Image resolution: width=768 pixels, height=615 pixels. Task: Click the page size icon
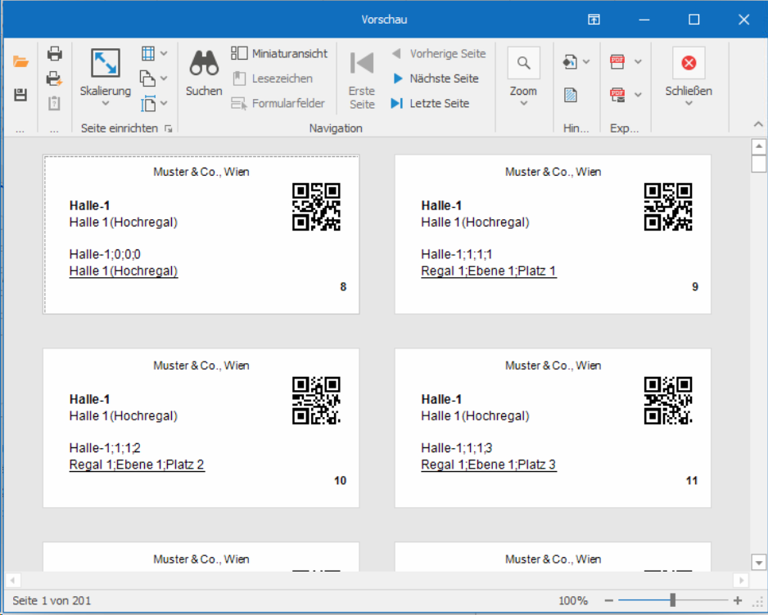click(148, 103)
